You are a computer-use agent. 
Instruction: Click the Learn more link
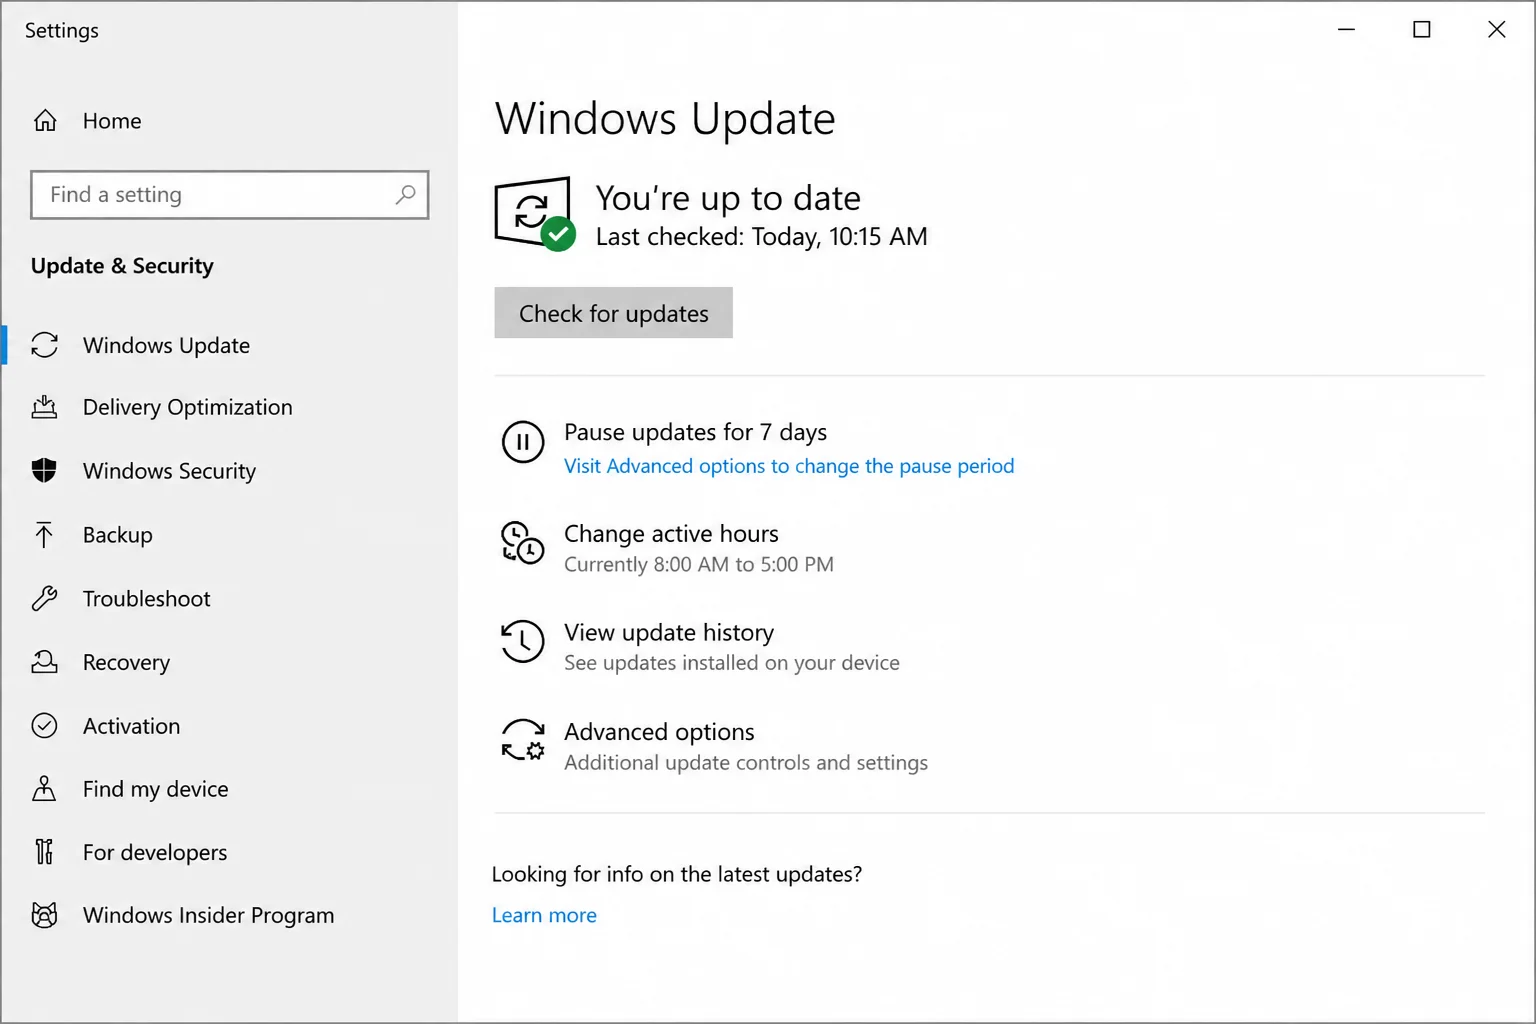click(x=544, y=915)
